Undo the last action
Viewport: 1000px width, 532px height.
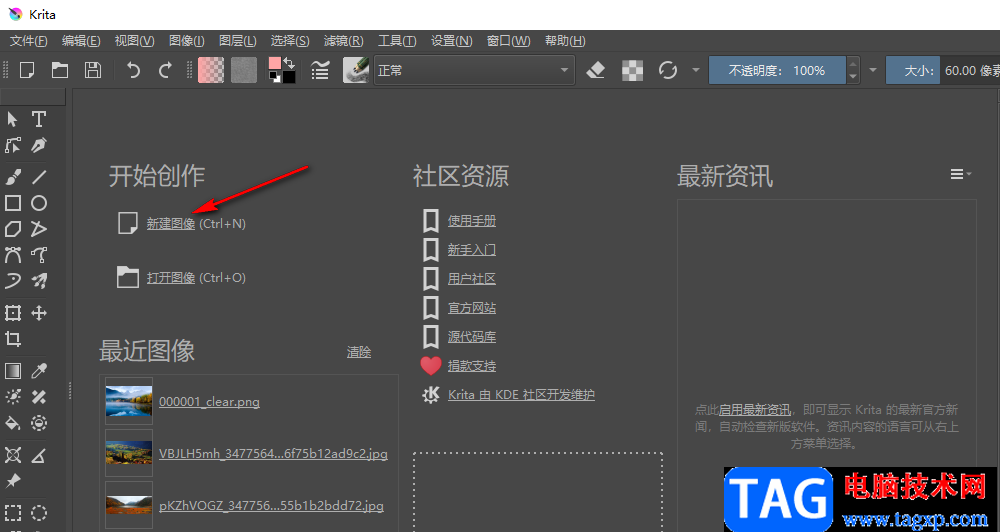click(x=133, y=70)
